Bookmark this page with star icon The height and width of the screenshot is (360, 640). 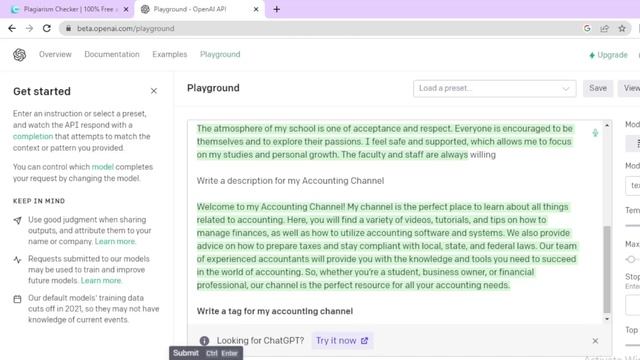[x=622, y=29]
